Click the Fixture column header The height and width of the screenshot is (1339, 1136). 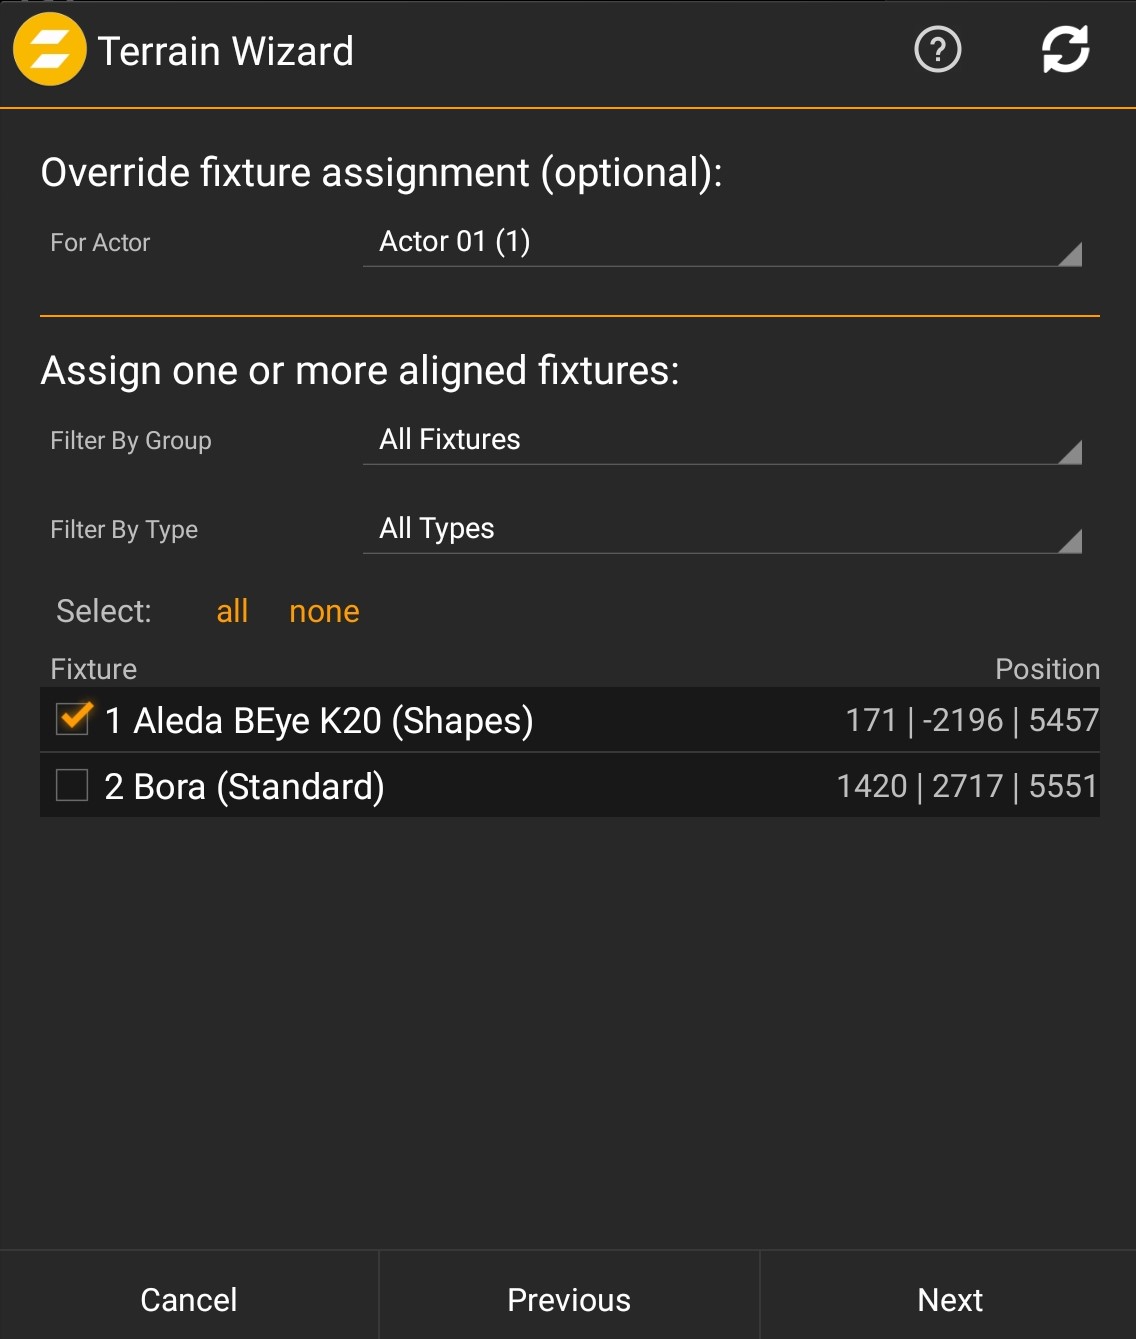[x=94, y=669]
